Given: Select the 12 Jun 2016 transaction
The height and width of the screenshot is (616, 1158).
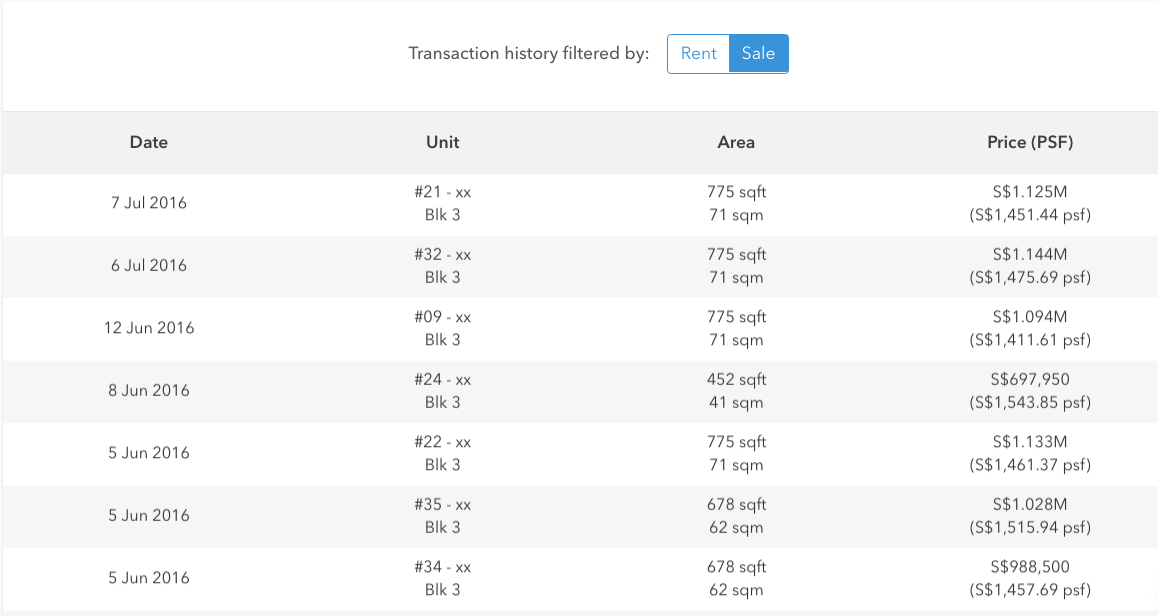Looking at the screenshot, I should [148, 328].
